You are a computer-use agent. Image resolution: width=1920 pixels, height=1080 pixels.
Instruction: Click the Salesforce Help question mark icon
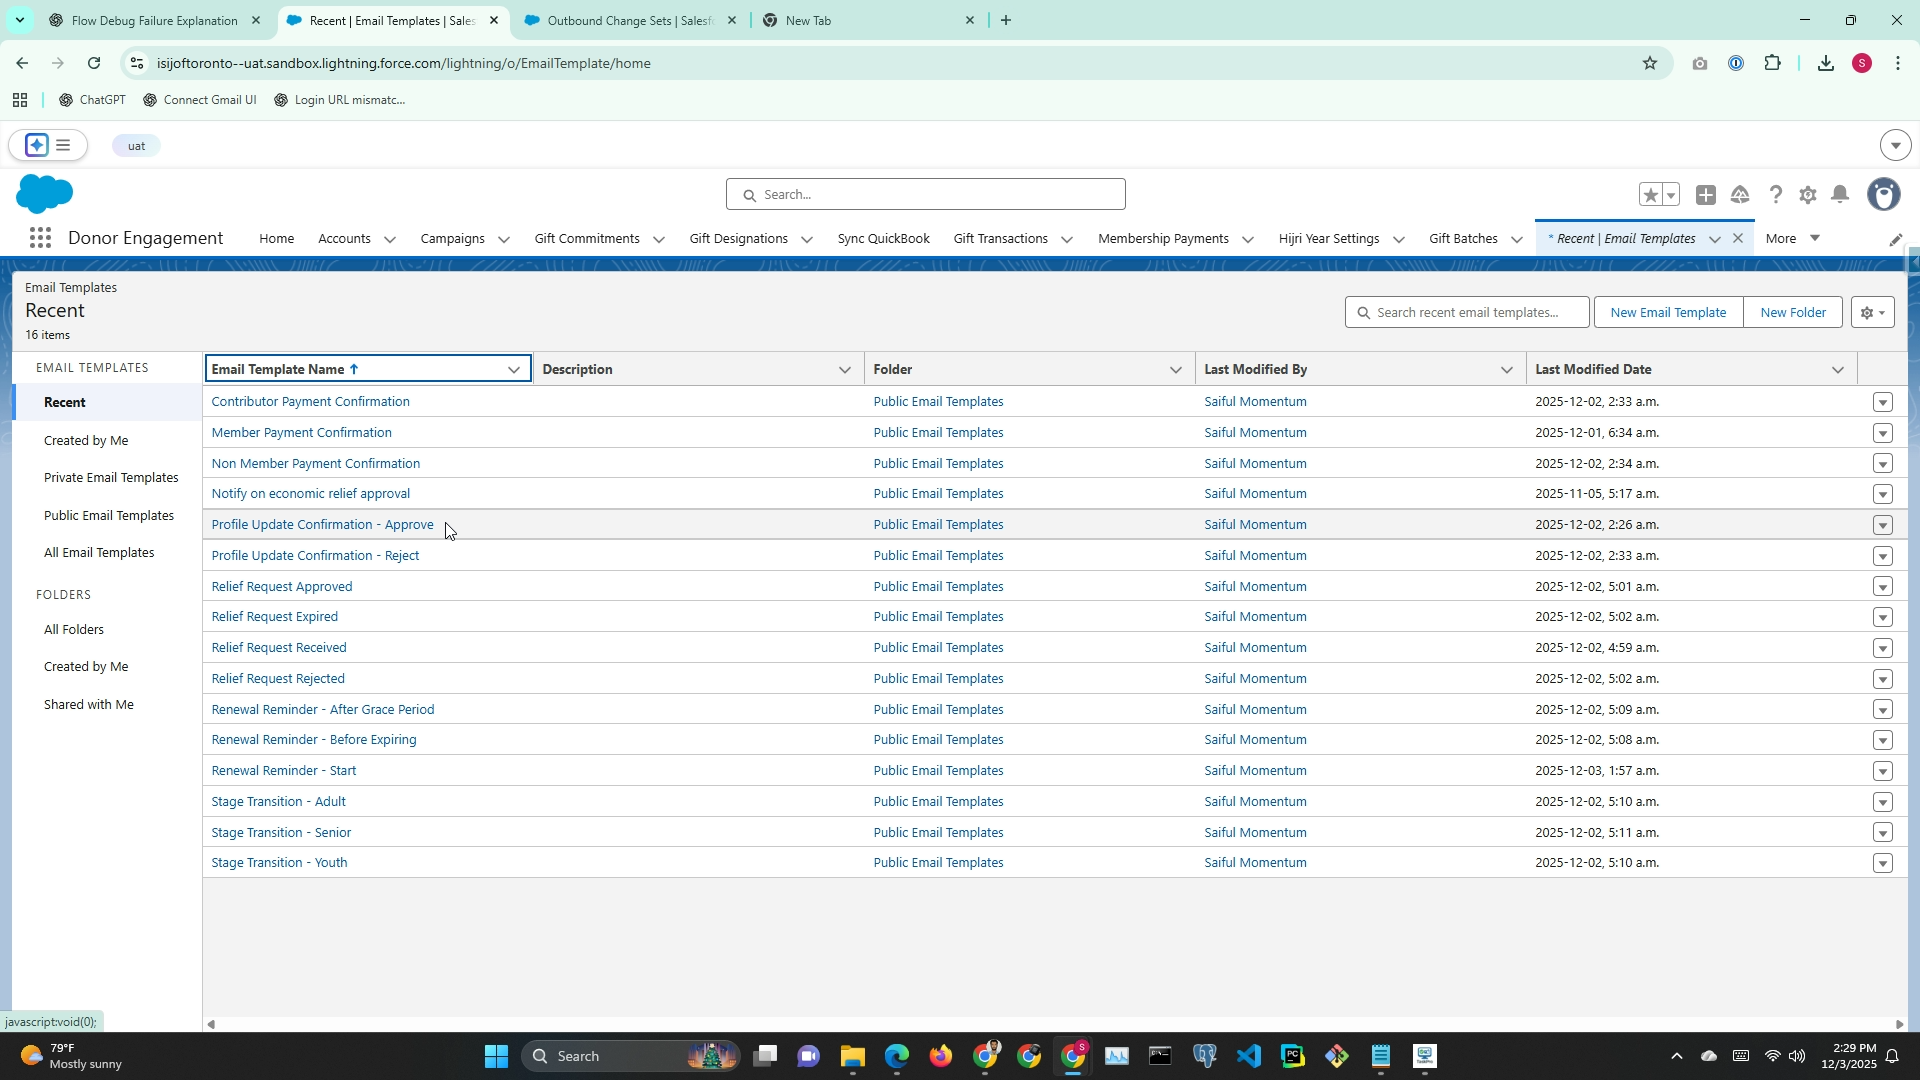[x=1775, y=195]
